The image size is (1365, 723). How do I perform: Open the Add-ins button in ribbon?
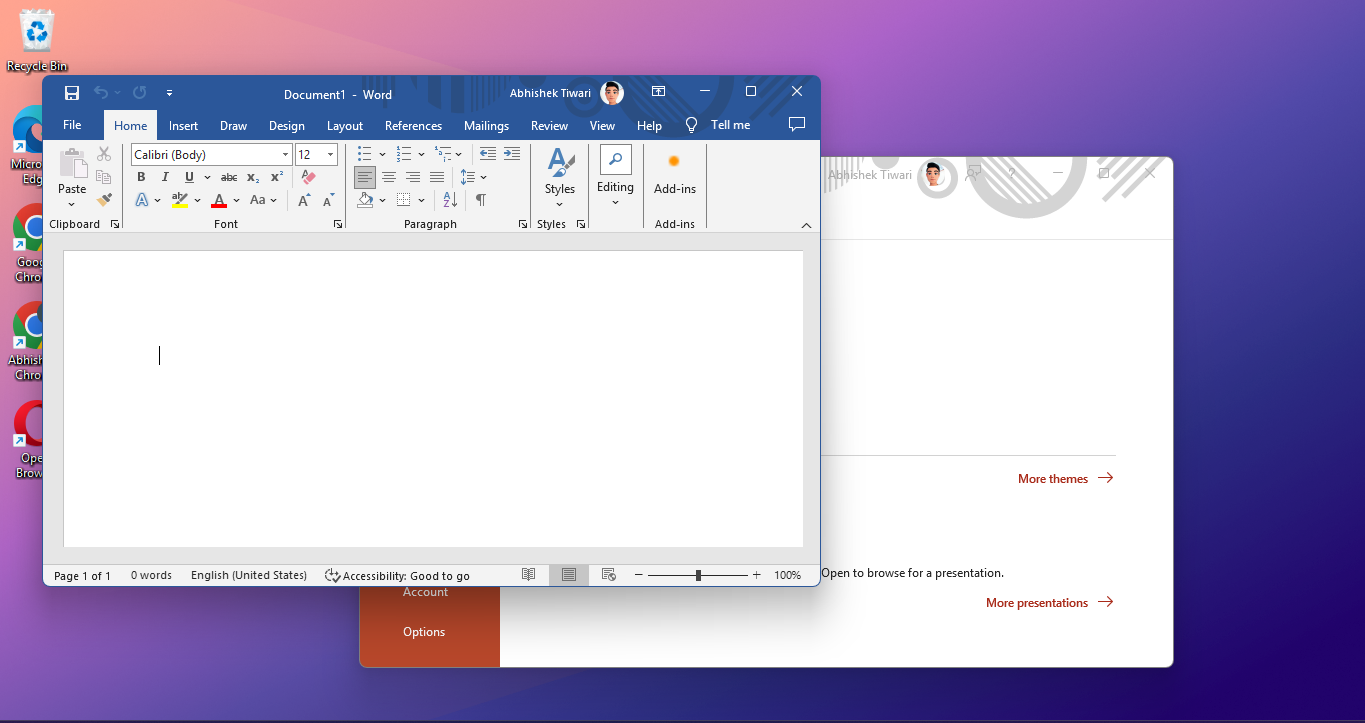coord(675,174)
